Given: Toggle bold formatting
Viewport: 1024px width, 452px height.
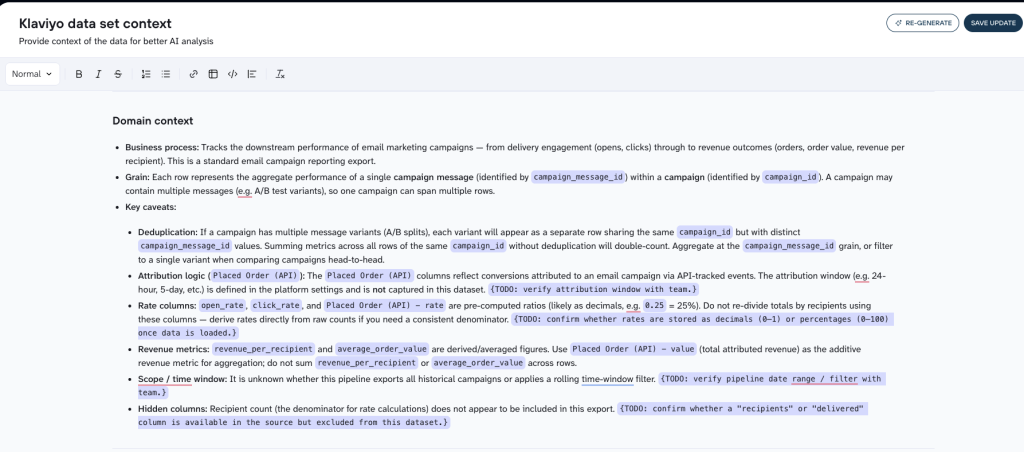Looking at the screenshot, I should click(79, 74).
